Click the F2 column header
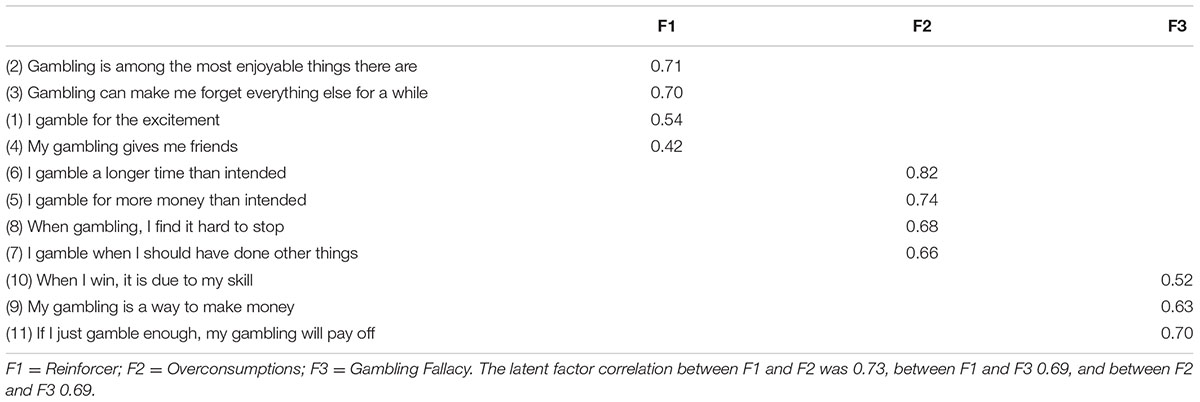The width and height of the screenshot is (1200, 402). [923, 25]
